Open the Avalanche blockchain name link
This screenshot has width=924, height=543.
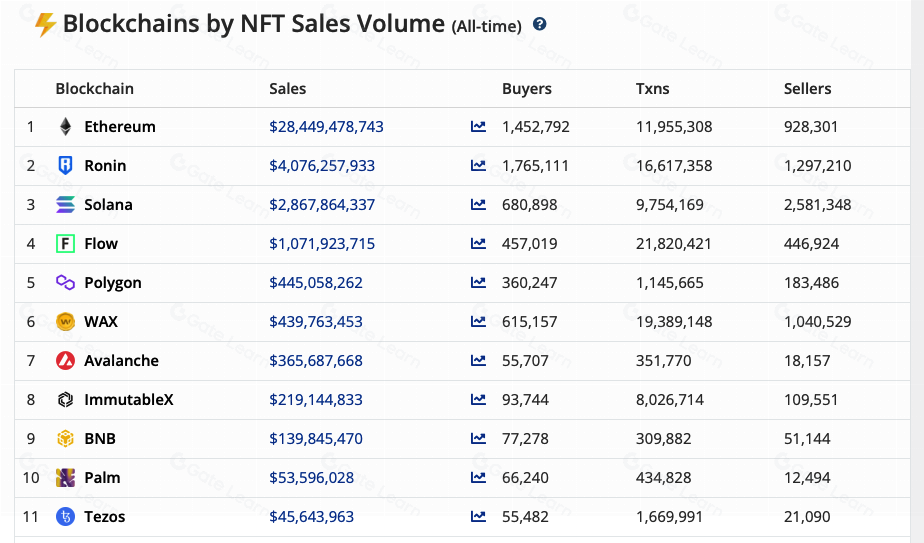(x=121, y=360)
